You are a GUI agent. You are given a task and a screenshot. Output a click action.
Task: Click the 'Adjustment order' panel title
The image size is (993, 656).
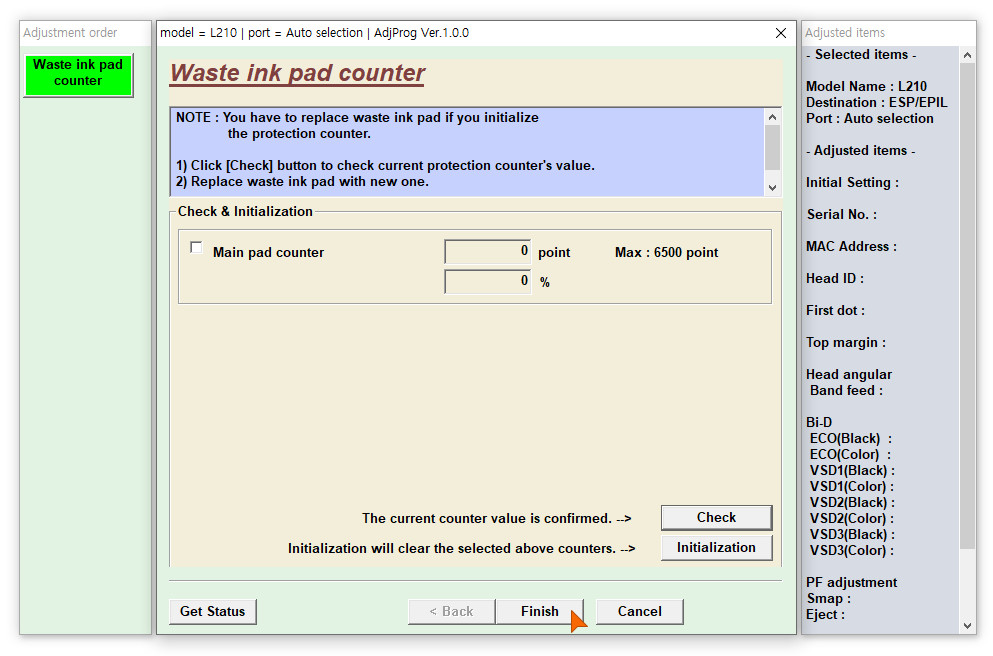(x=70, y=33)
